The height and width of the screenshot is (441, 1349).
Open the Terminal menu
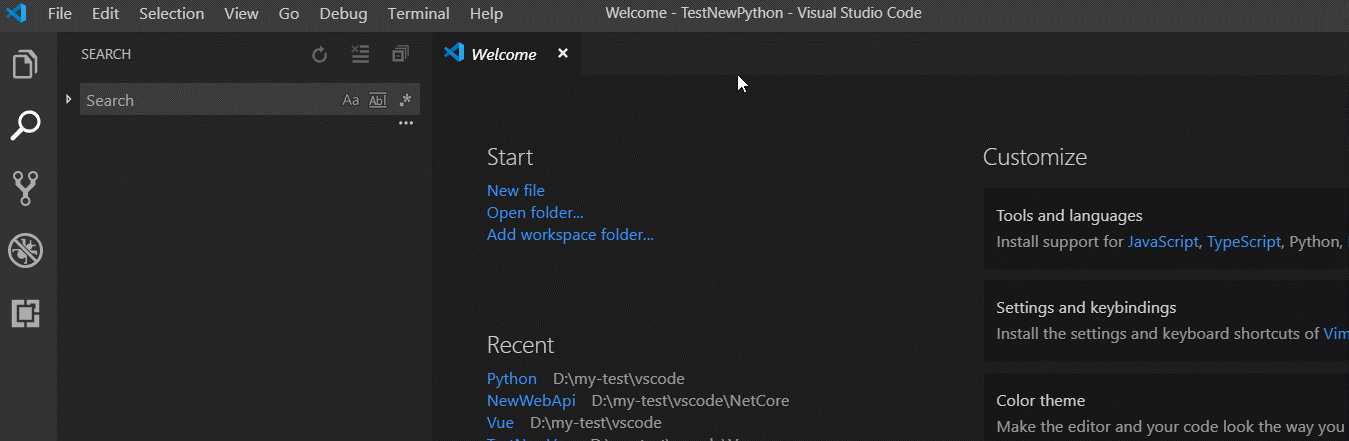click(419, 14)
